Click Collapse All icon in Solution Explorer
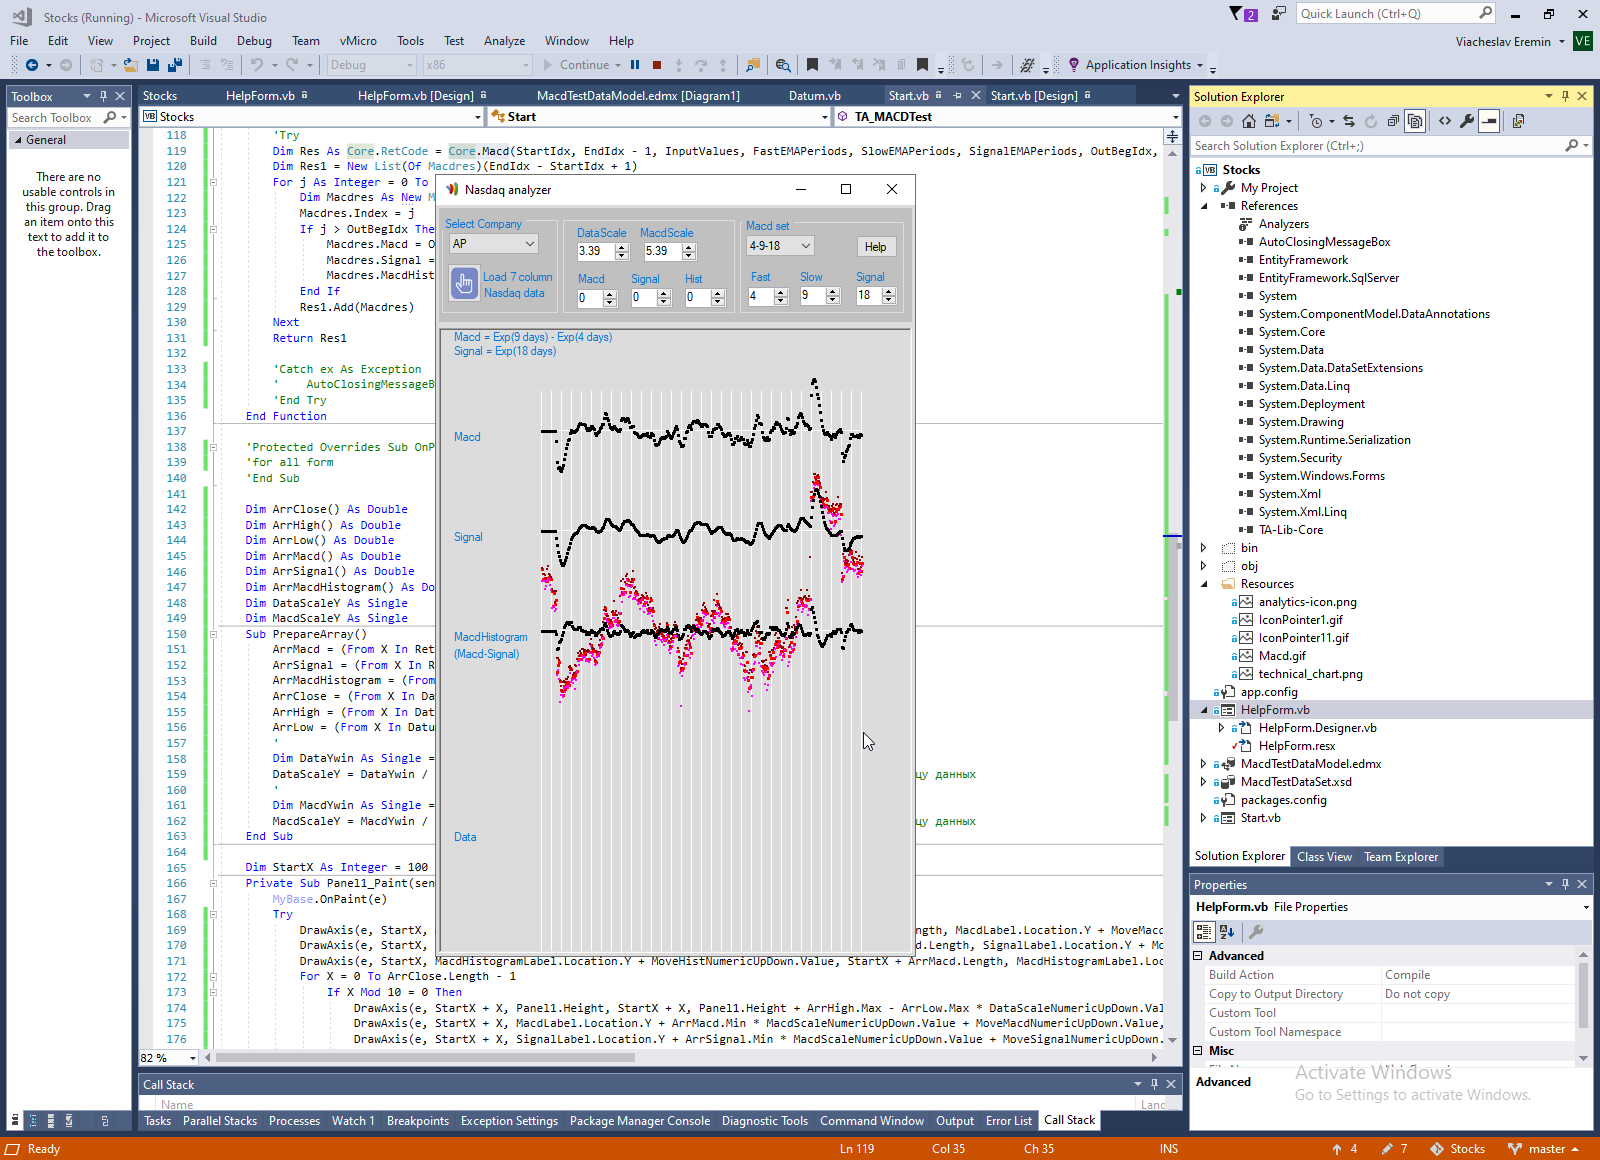Image resolution: width=1600 pixels, height=1160 pixels. pos(1393,121)
